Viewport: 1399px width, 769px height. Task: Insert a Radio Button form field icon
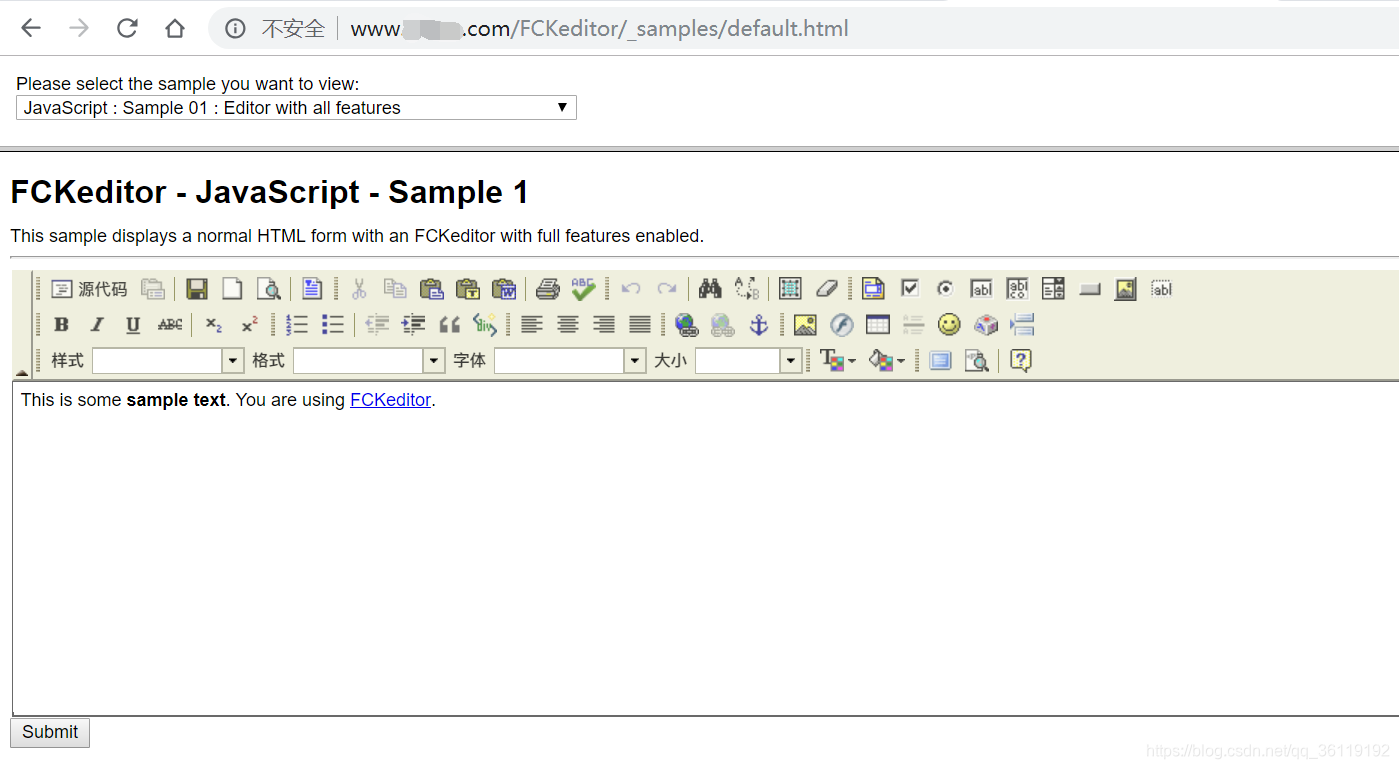pyautogui.click(x=945, y=289)
